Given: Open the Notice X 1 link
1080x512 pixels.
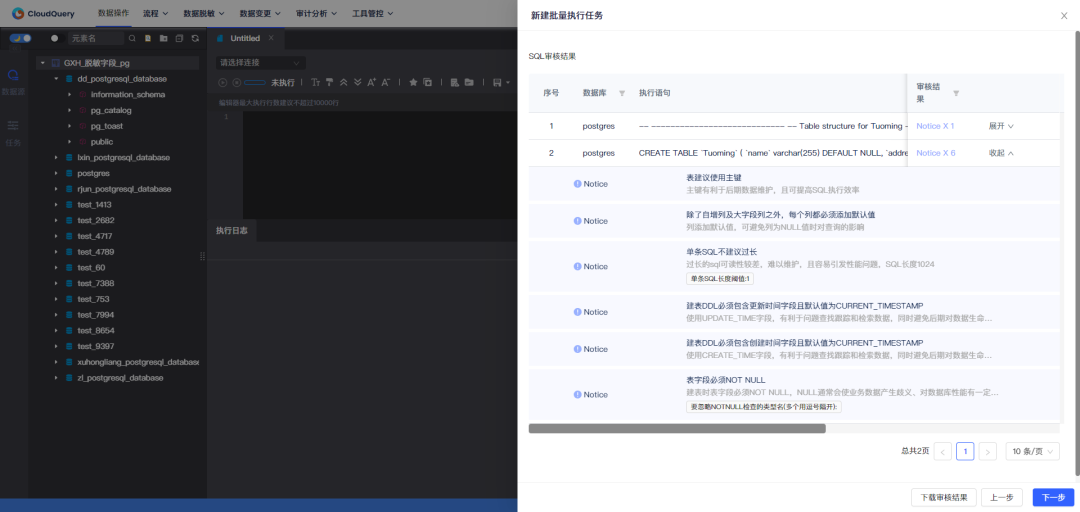Looking at the screenshot, I should 935,126.
